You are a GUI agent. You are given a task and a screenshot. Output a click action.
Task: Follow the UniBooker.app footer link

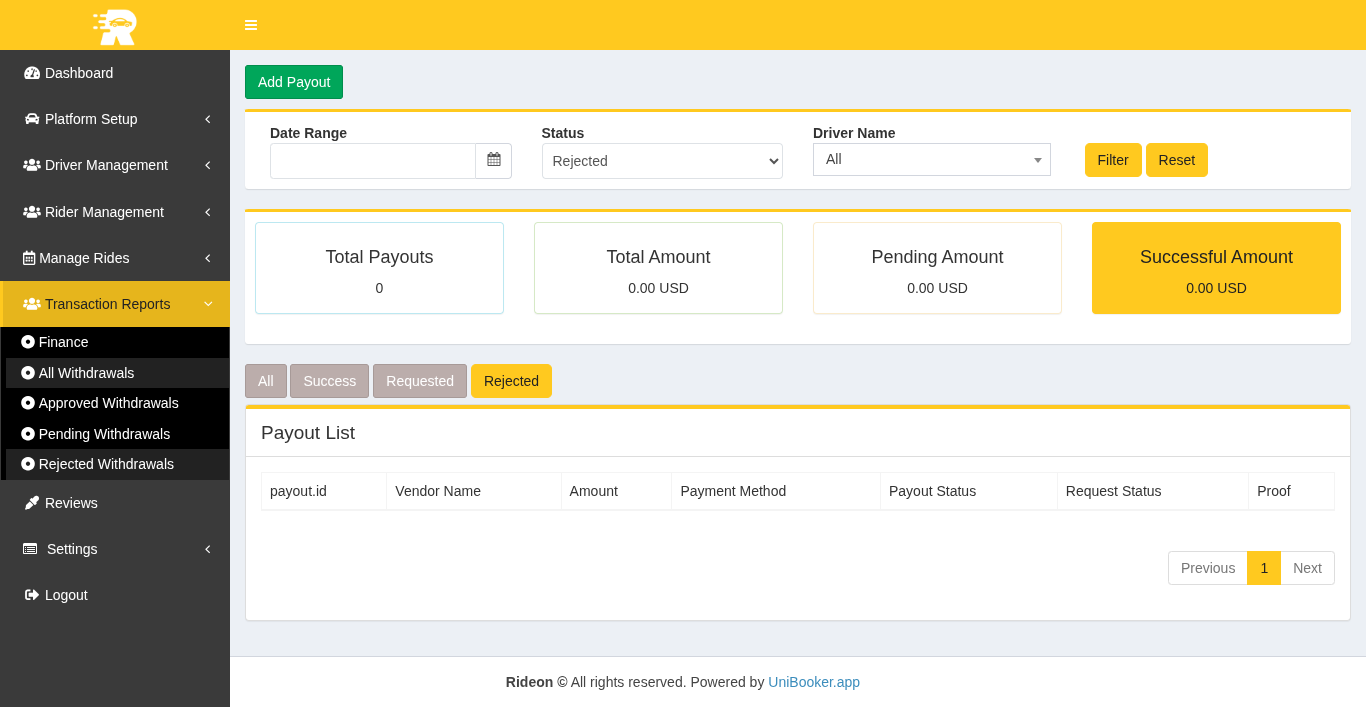pos(813,682)
